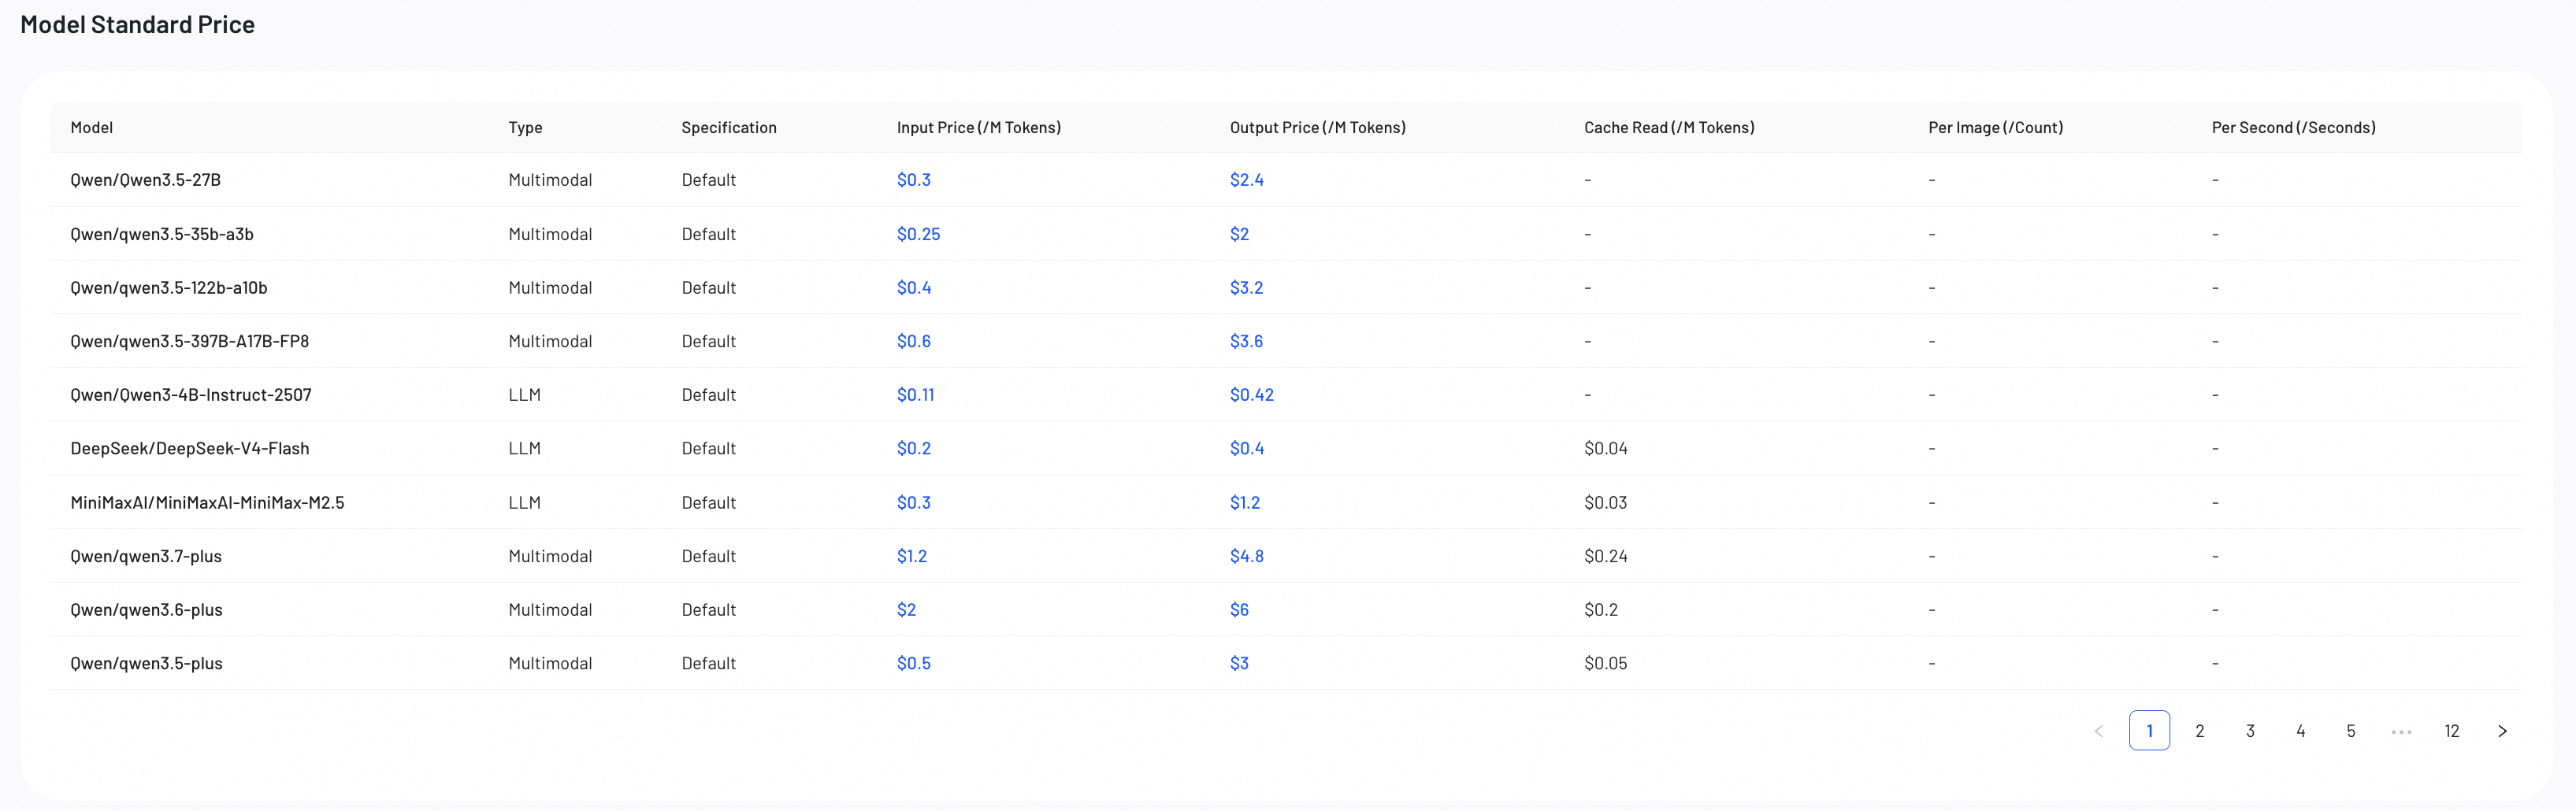Select page 1 in pagination
The height and width of the screenshot is (811, 2576).
point(2149,731)
